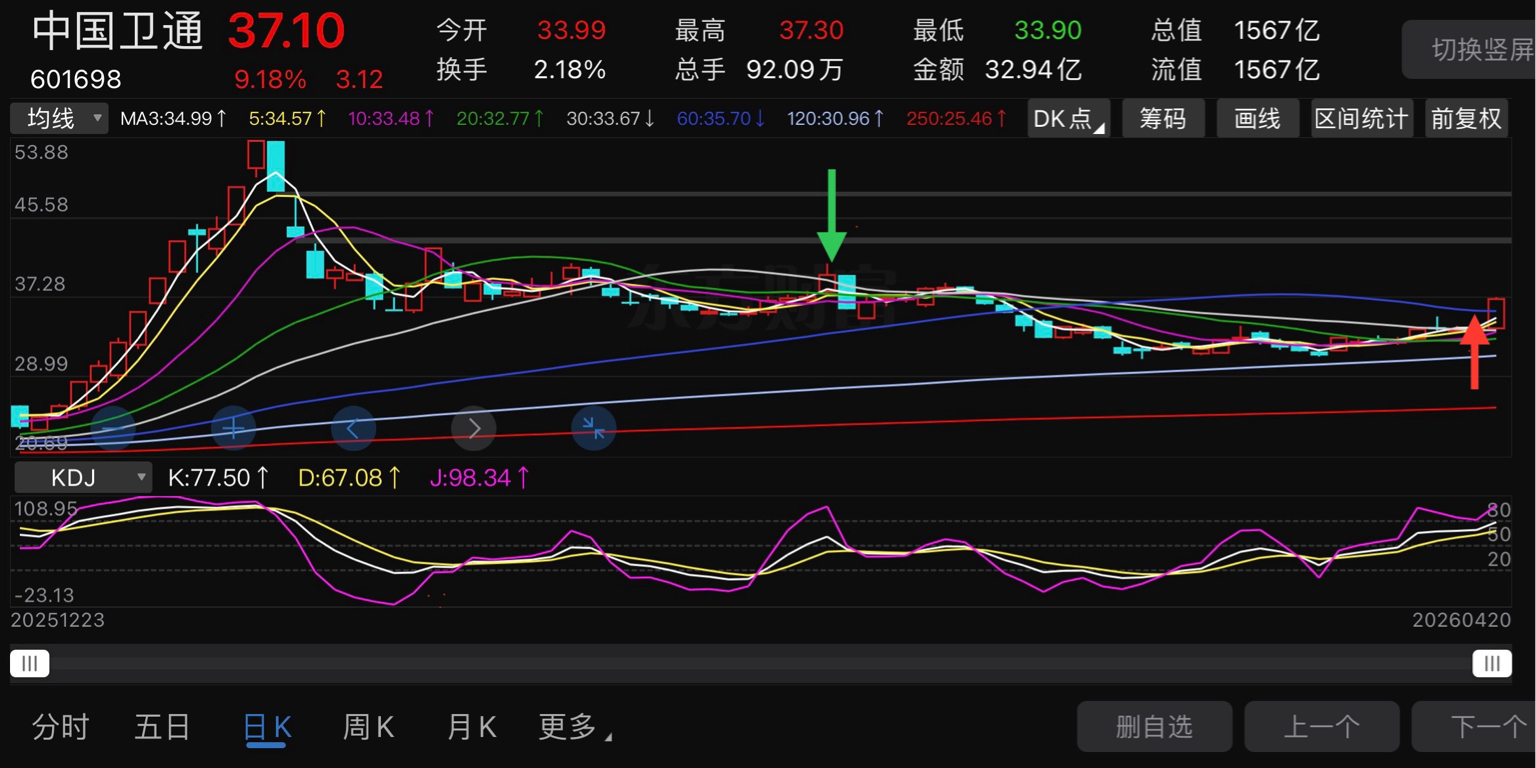Image resolution: width=1536 pixels, height=768 pixels.
Task: Activate the 画线 drawing tool
Action: click(x=1258, y=119)
